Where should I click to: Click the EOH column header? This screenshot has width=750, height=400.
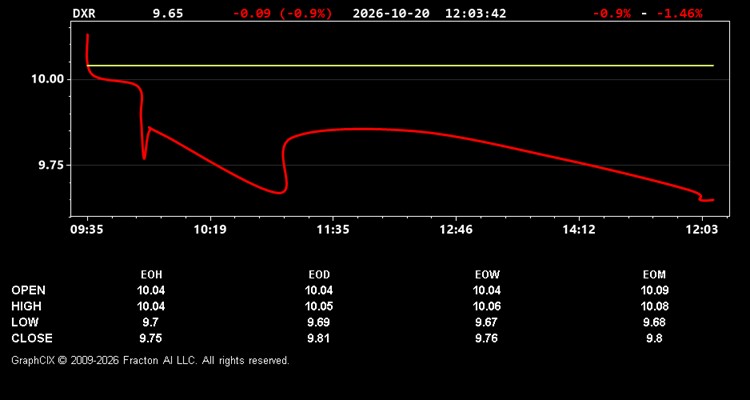point(151,275)
